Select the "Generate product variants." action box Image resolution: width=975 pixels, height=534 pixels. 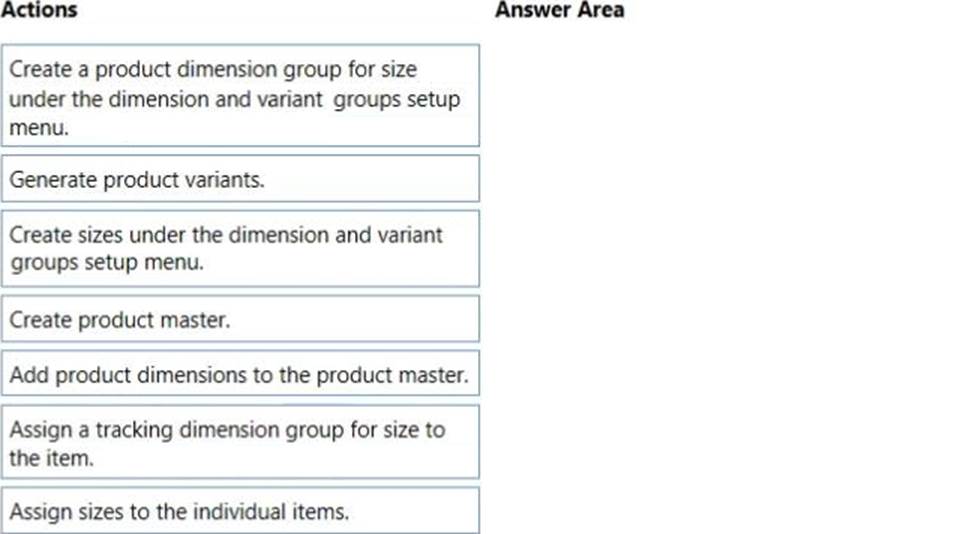(240, 180)
